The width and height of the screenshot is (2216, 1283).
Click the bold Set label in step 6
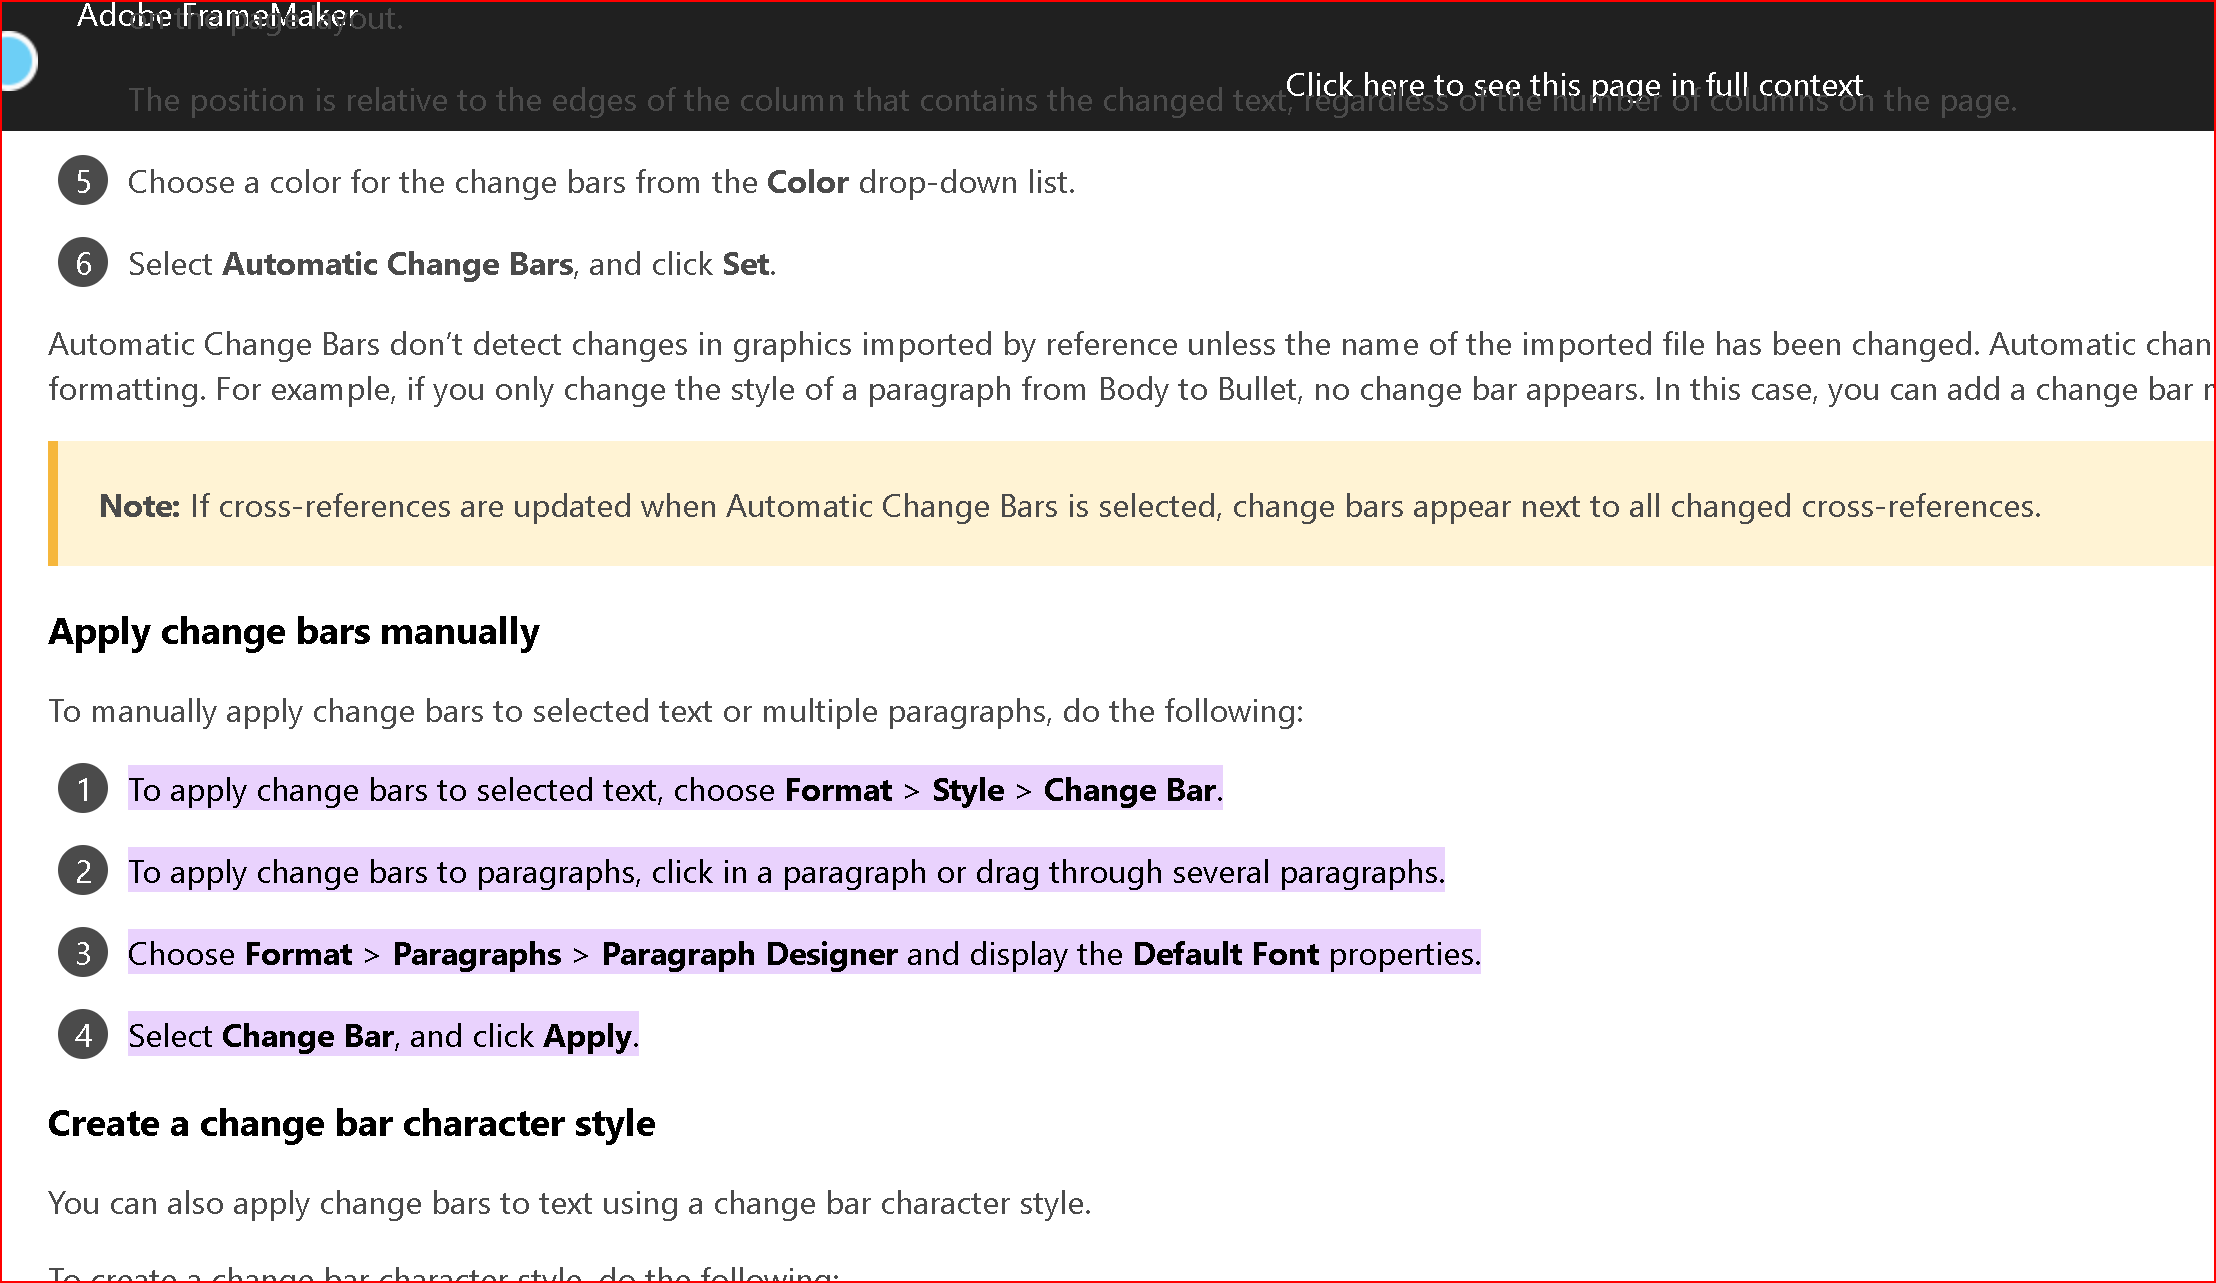(745, 263)
